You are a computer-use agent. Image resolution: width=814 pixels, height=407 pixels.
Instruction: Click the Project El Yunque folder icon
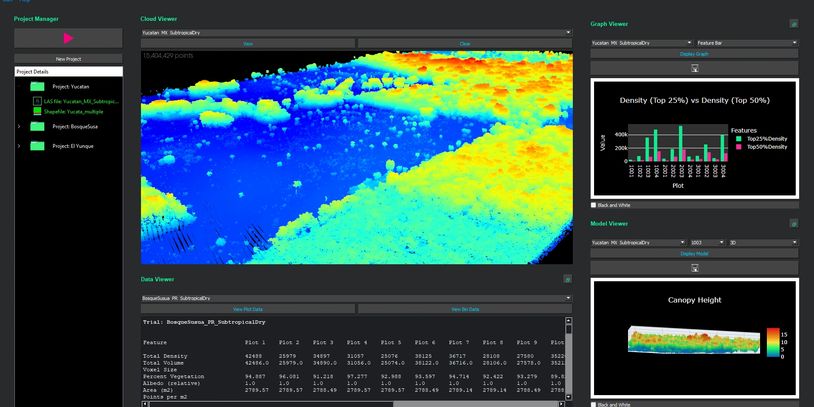(x=37, y=146)
